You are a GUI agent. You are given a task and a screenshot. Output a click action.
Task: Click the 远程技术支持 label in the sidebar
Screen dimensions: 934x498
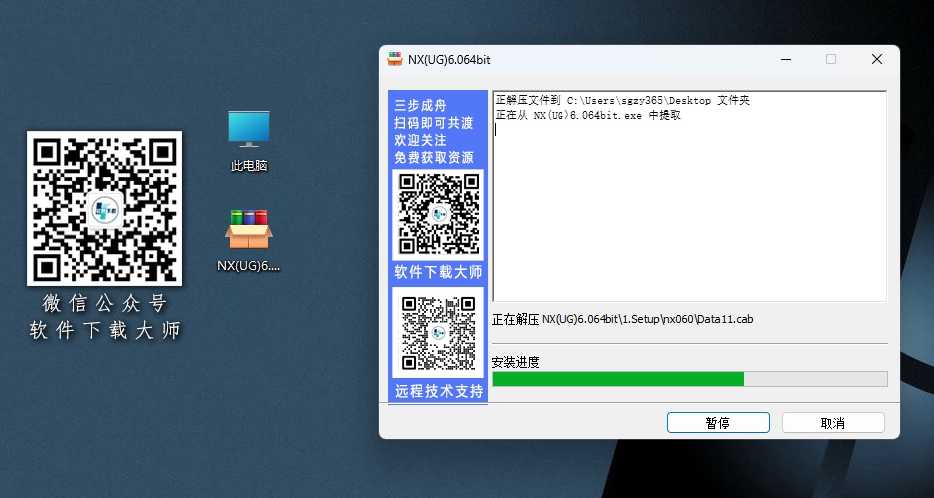pos(439,391)
